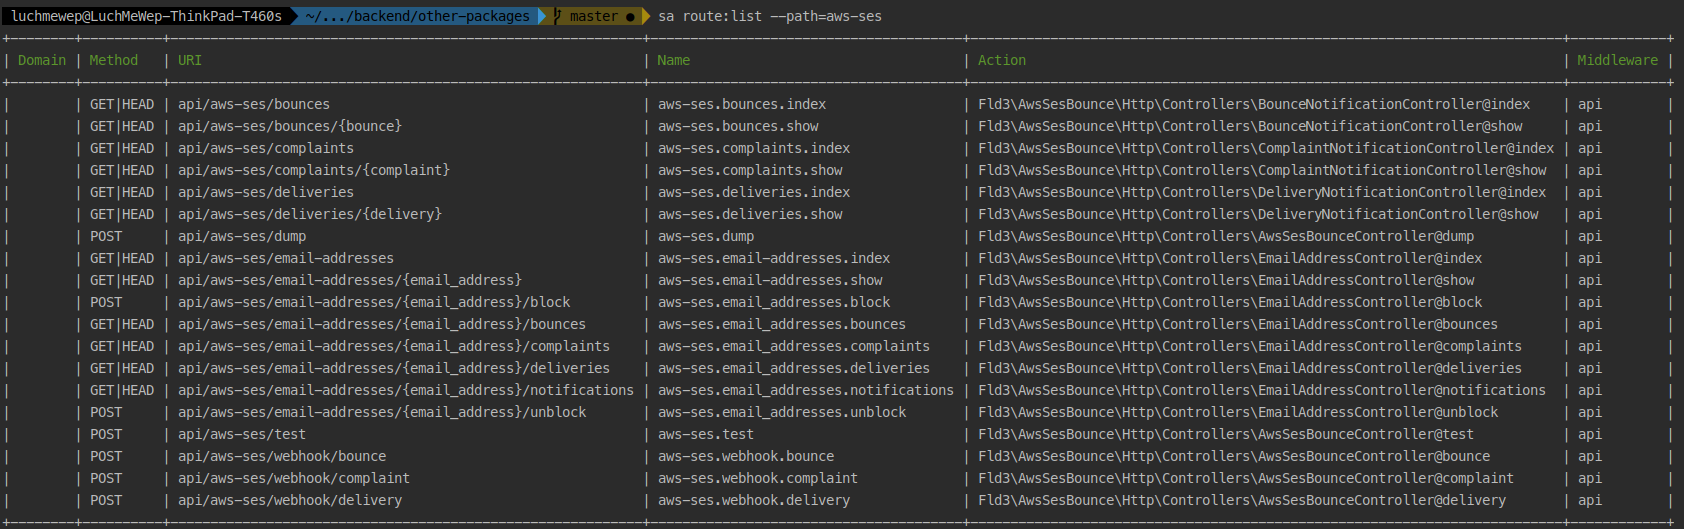This screenshot has width=1684, height=529.
Task: Click action DeliveryNotificationController@index
Action: point(1262,192)
